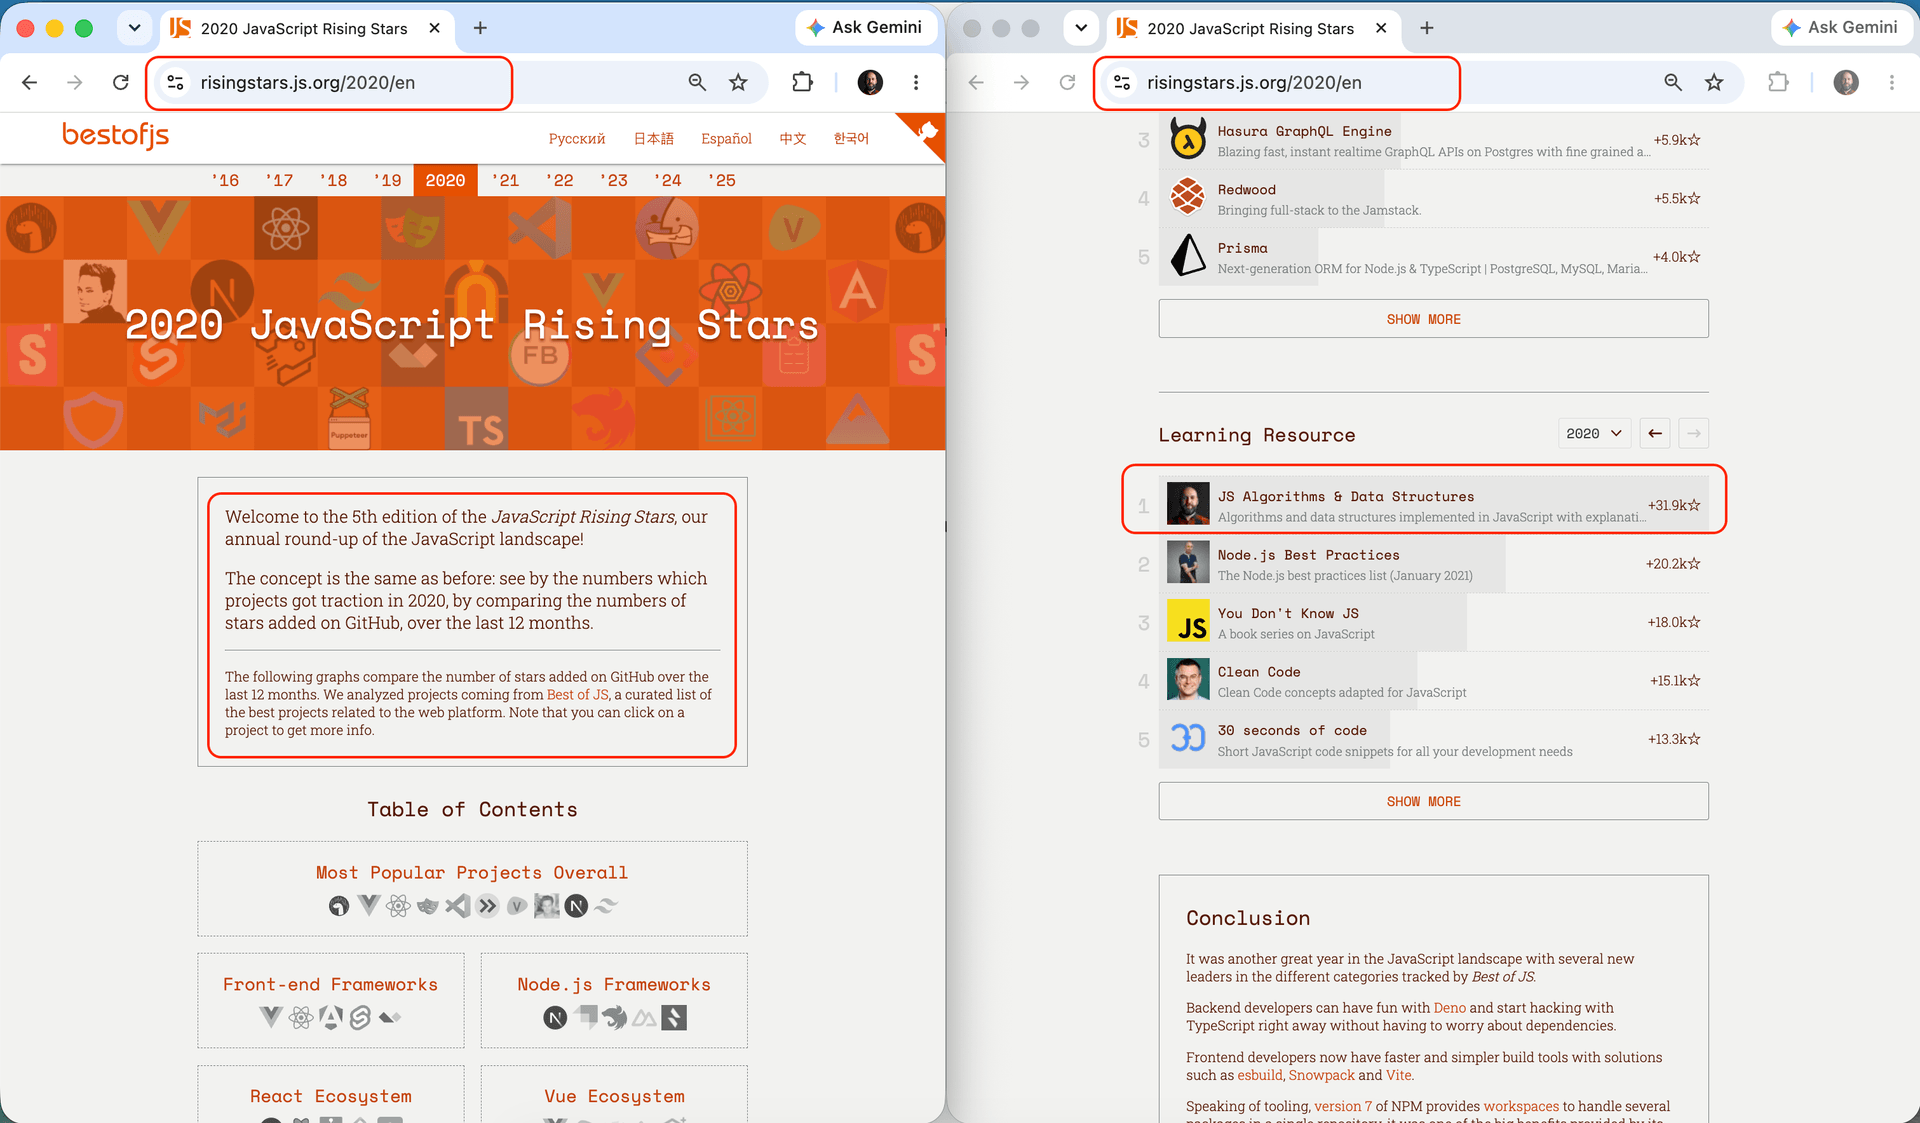The height and width of the screenshot is (1123, 1920).
Task: Follow the Vite link in Conclusion
Action: [1398, 1075]
